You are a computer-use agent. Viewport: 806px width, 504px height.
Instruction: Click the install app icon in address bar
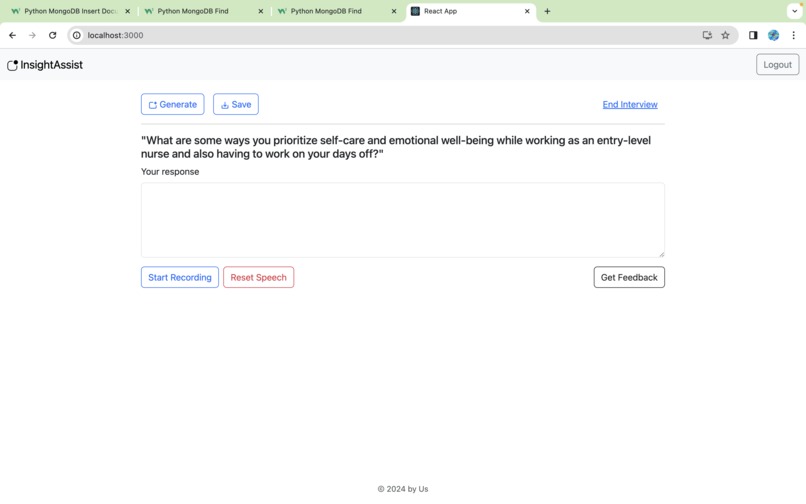707,35
